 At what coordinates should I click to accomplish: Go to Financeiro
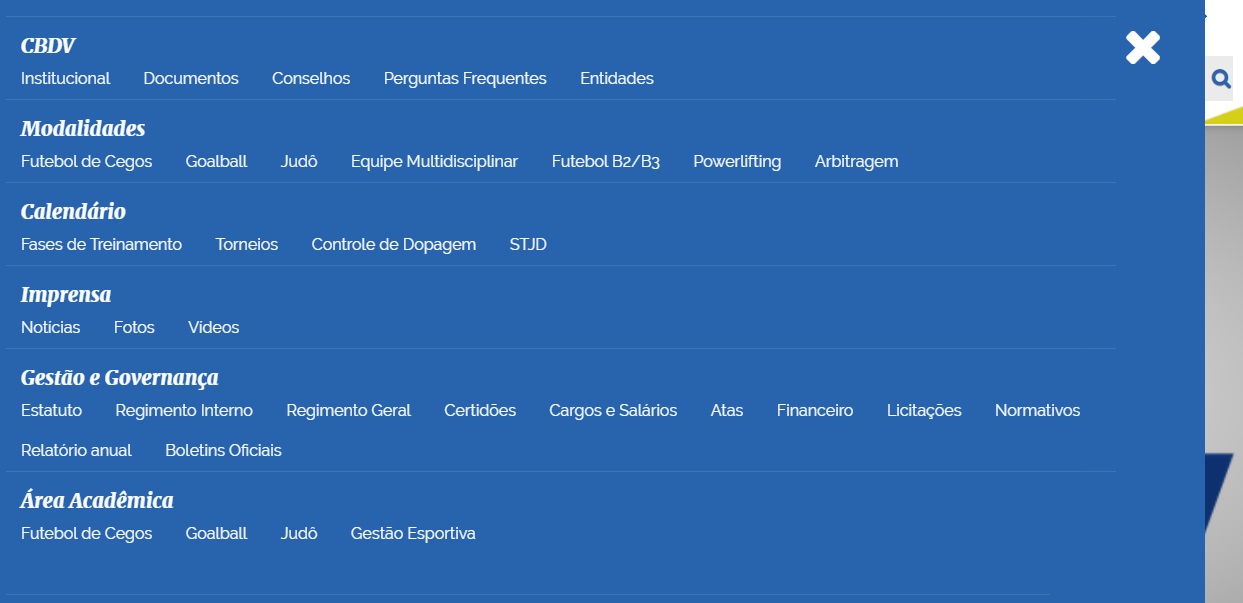point(815,410)
